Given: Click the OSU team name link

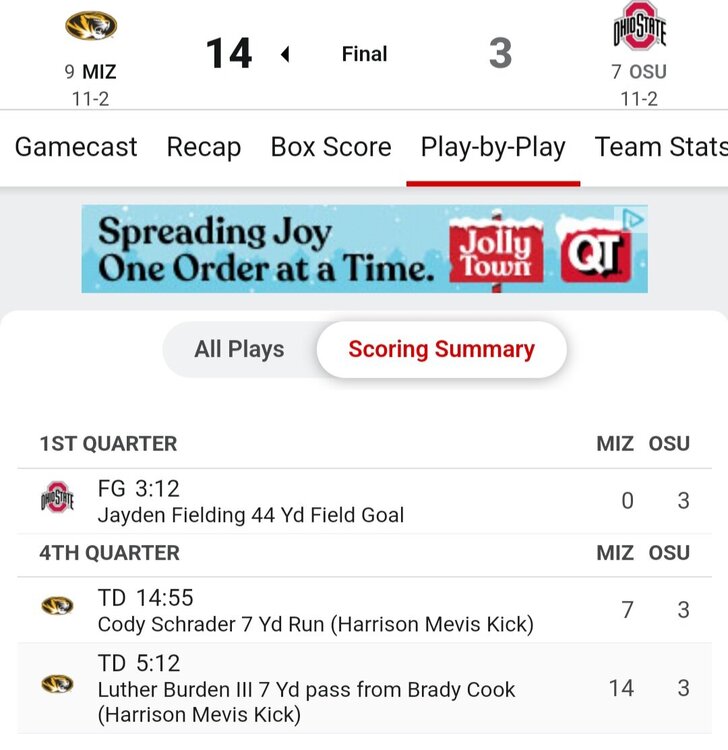Looking at the screenshot, I should pyautogui.click(x=647, y=72).
